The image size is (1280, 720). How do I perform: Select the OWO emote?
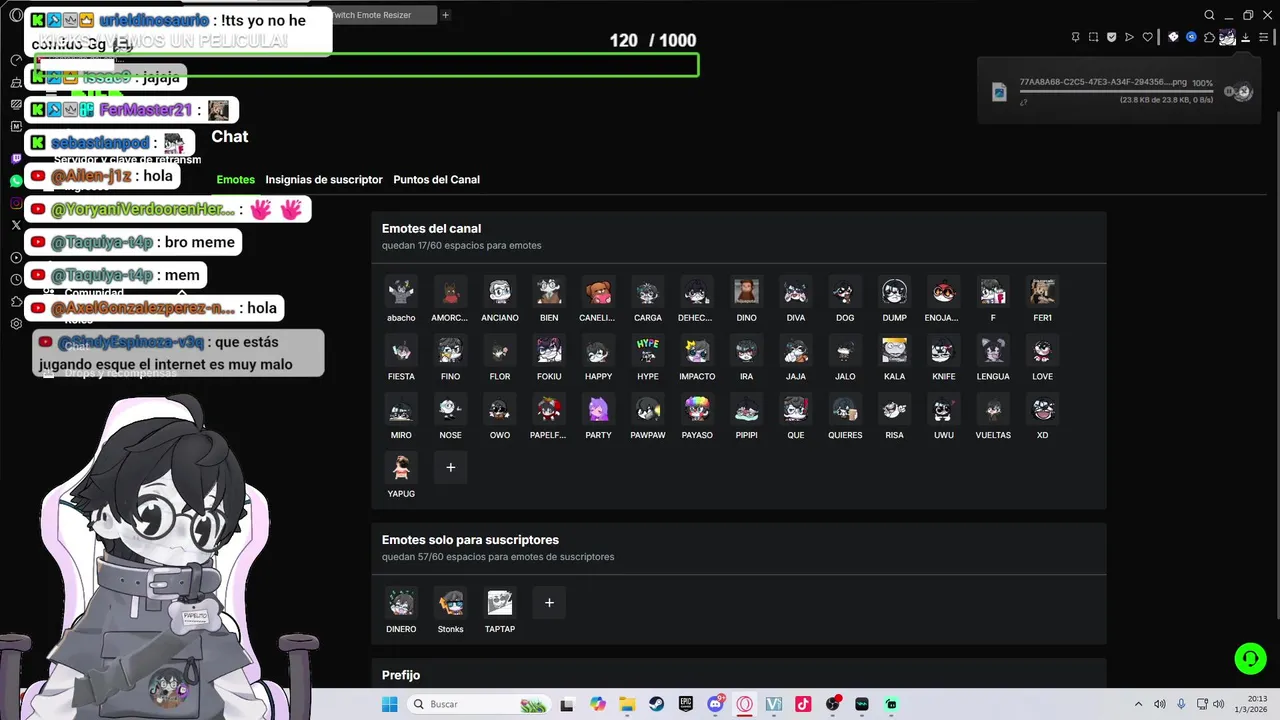500,410
